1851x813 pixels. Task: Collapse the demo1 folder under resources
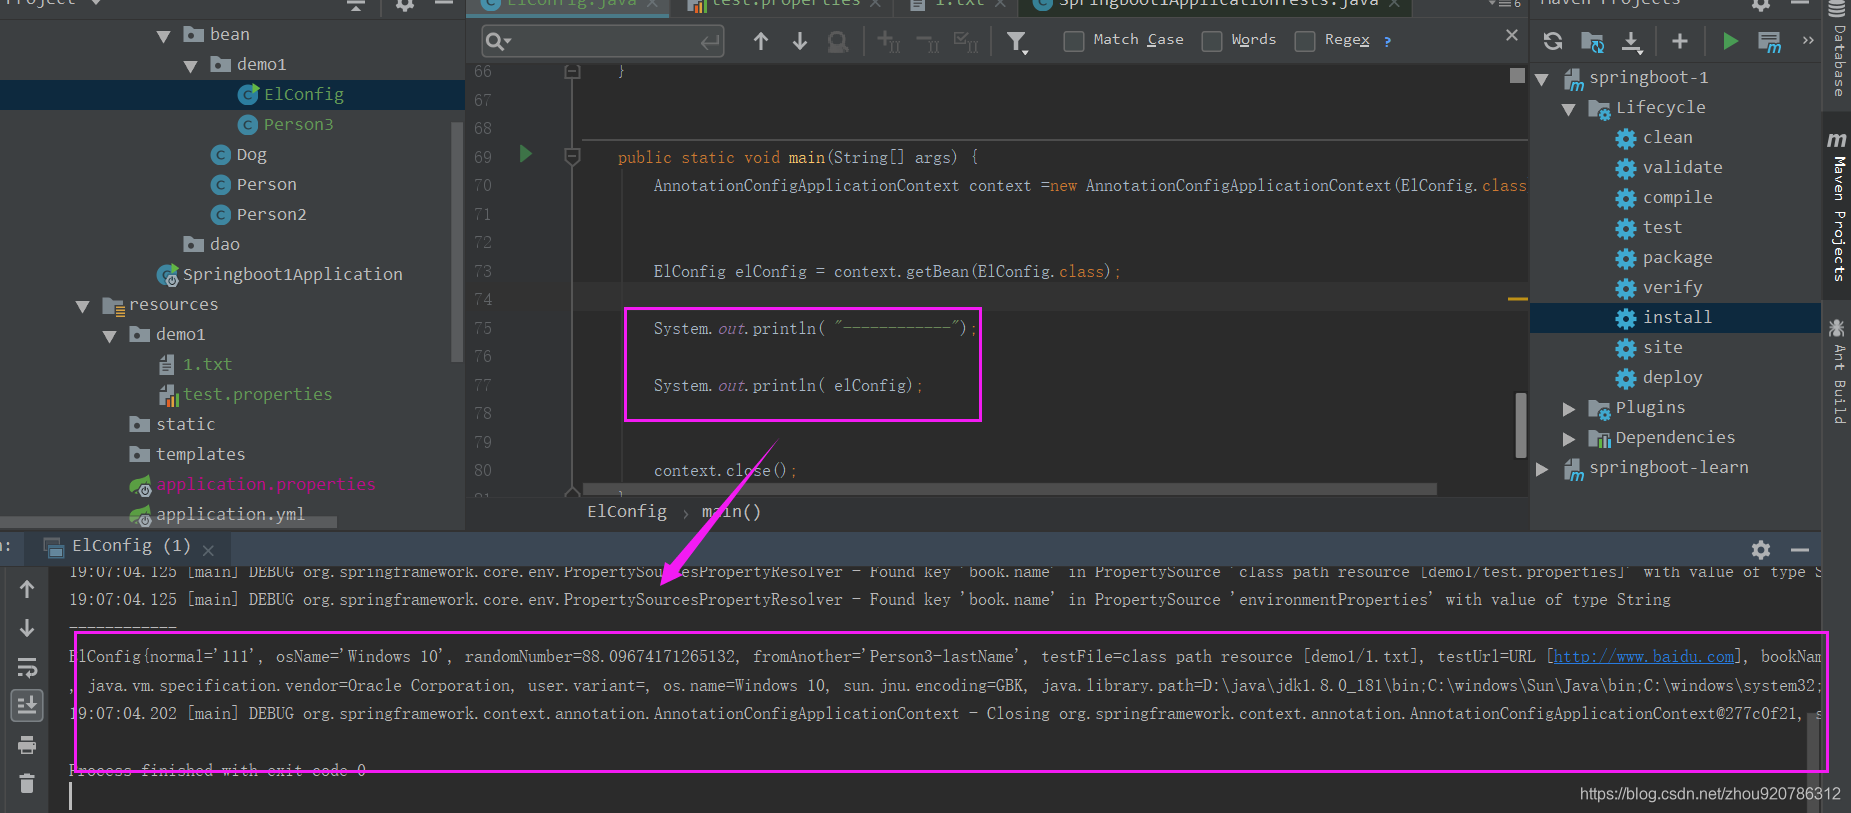click(110, 336)
